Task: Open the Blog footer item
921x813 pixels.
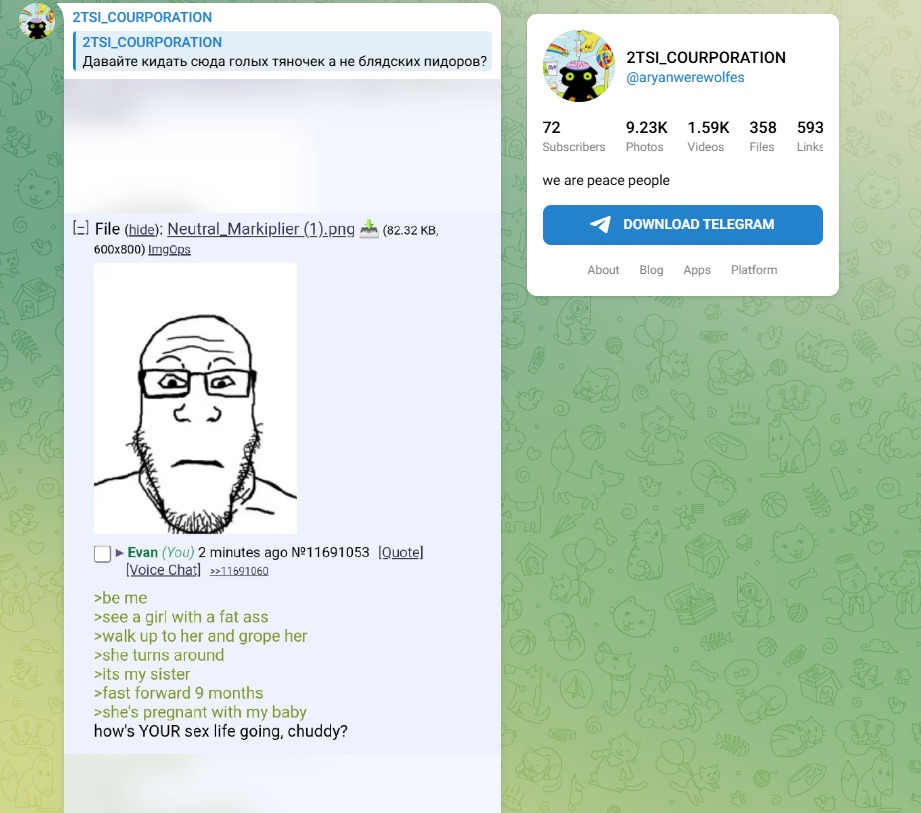Action: click(651, 270)
